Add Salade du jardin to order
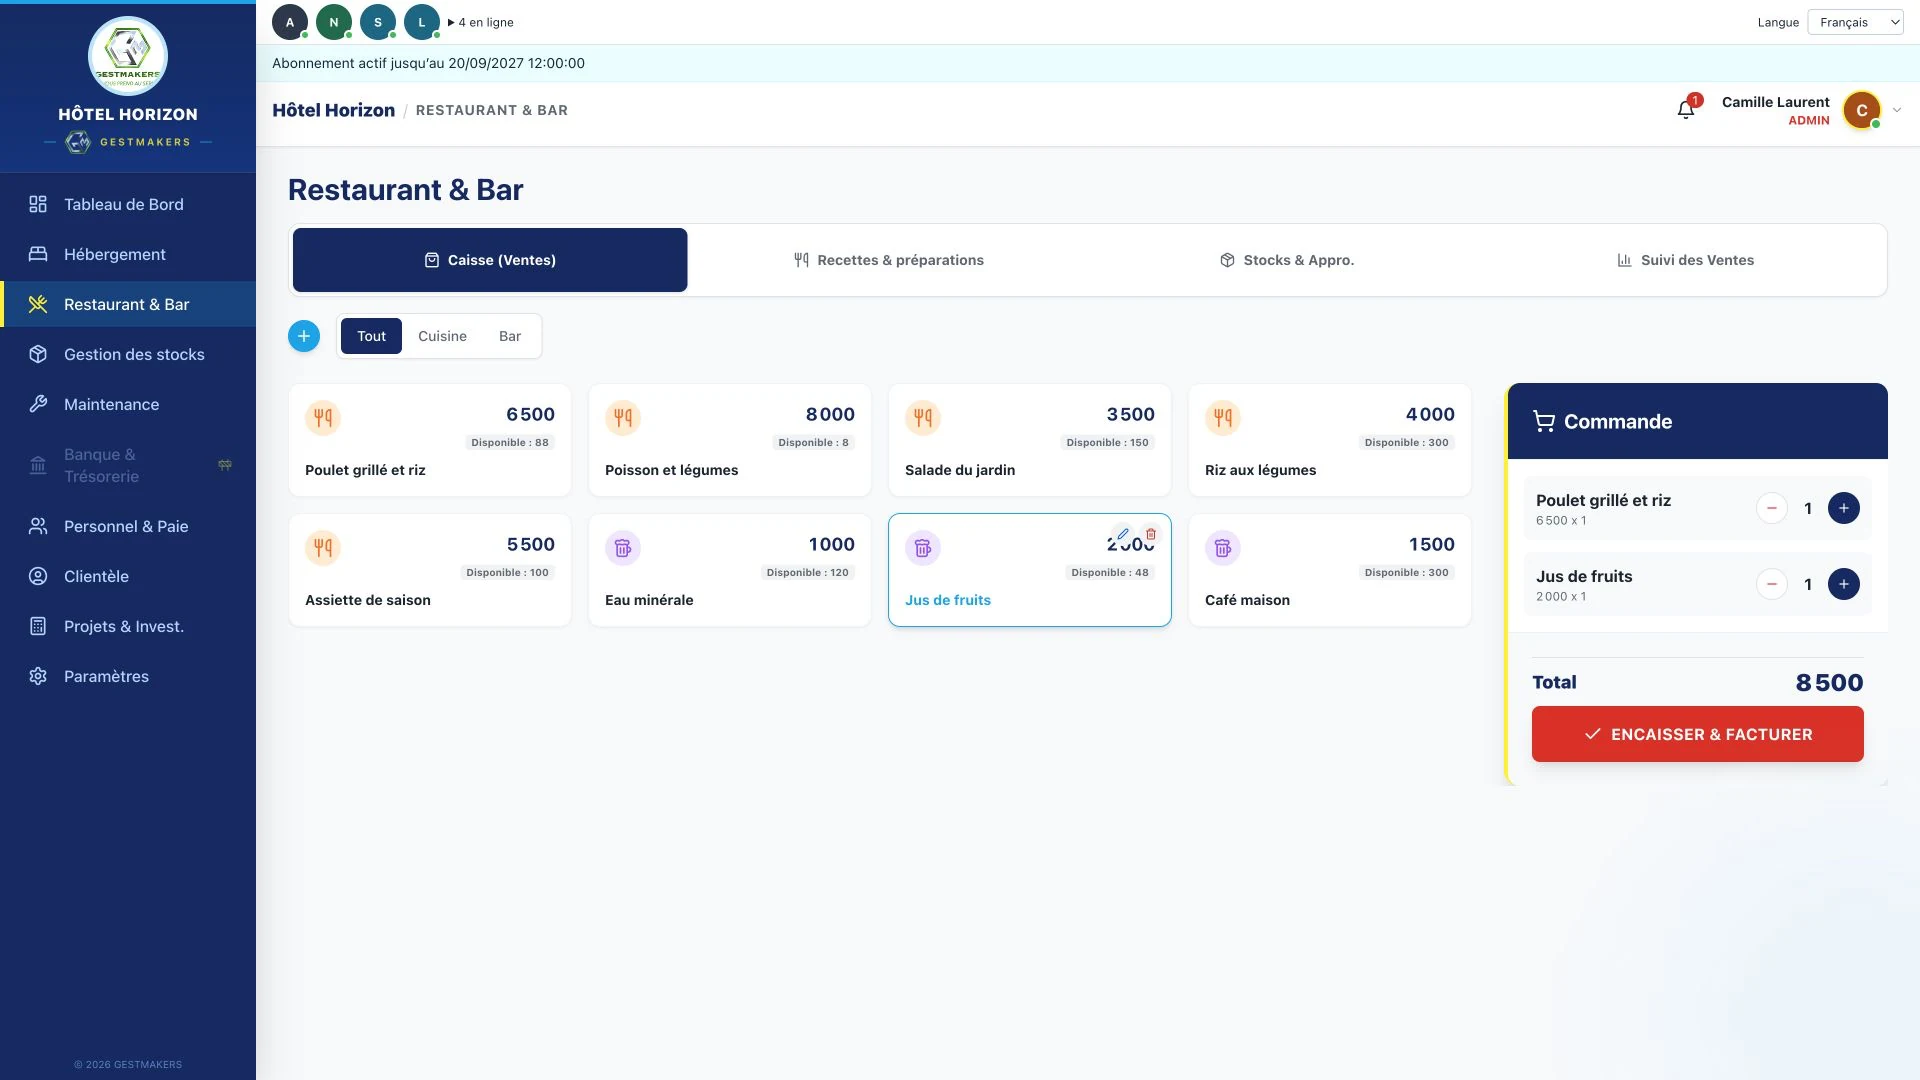Screen dimensions: 1920x1080 (1030, 440)
